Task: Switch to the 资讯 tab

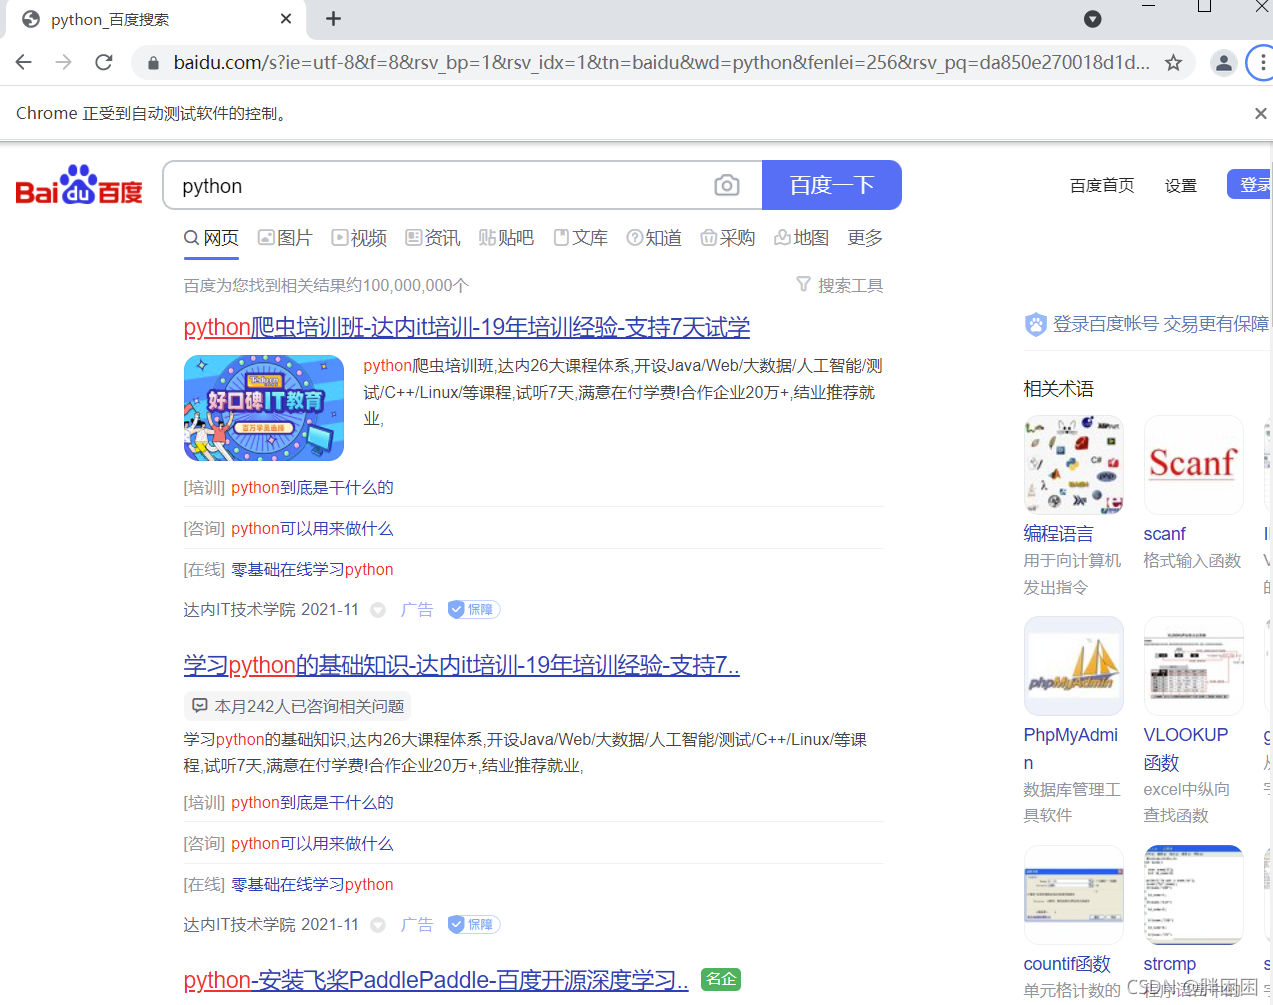Action: 433,238
